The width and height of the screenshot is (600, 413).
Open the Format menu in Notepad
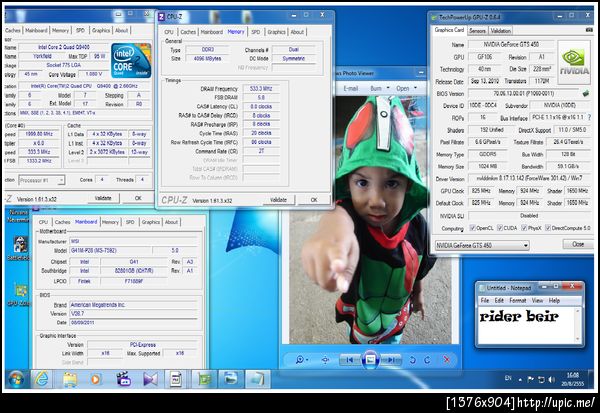point(517,300)
